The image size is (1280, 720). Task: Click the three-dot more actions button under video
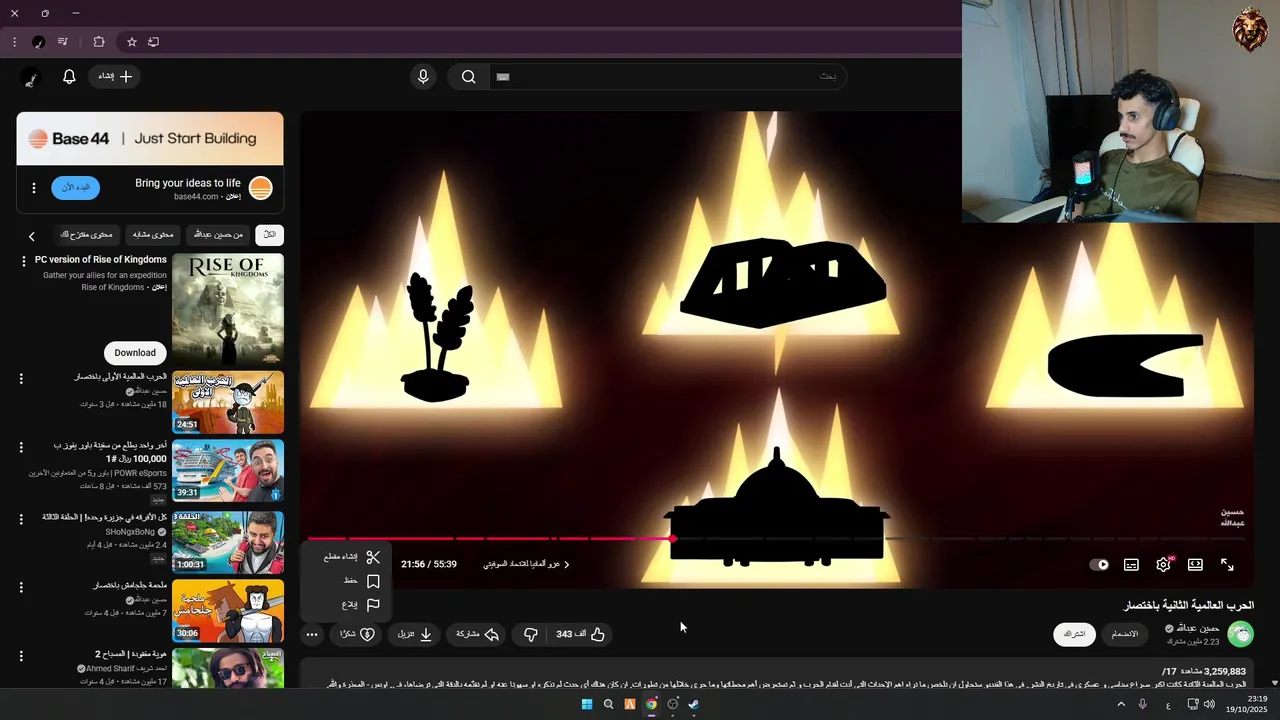pos(312,634)
